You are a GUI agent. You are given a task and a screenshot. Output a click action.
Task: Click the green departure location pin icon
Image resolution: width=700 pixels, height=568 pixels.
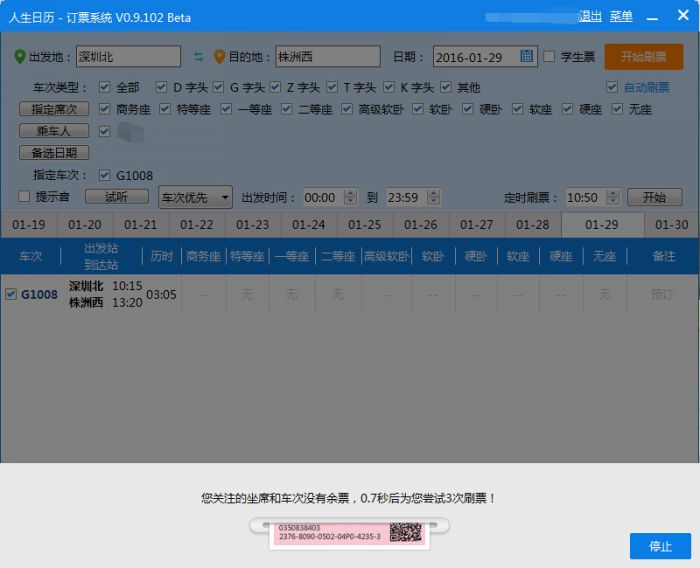20,57
